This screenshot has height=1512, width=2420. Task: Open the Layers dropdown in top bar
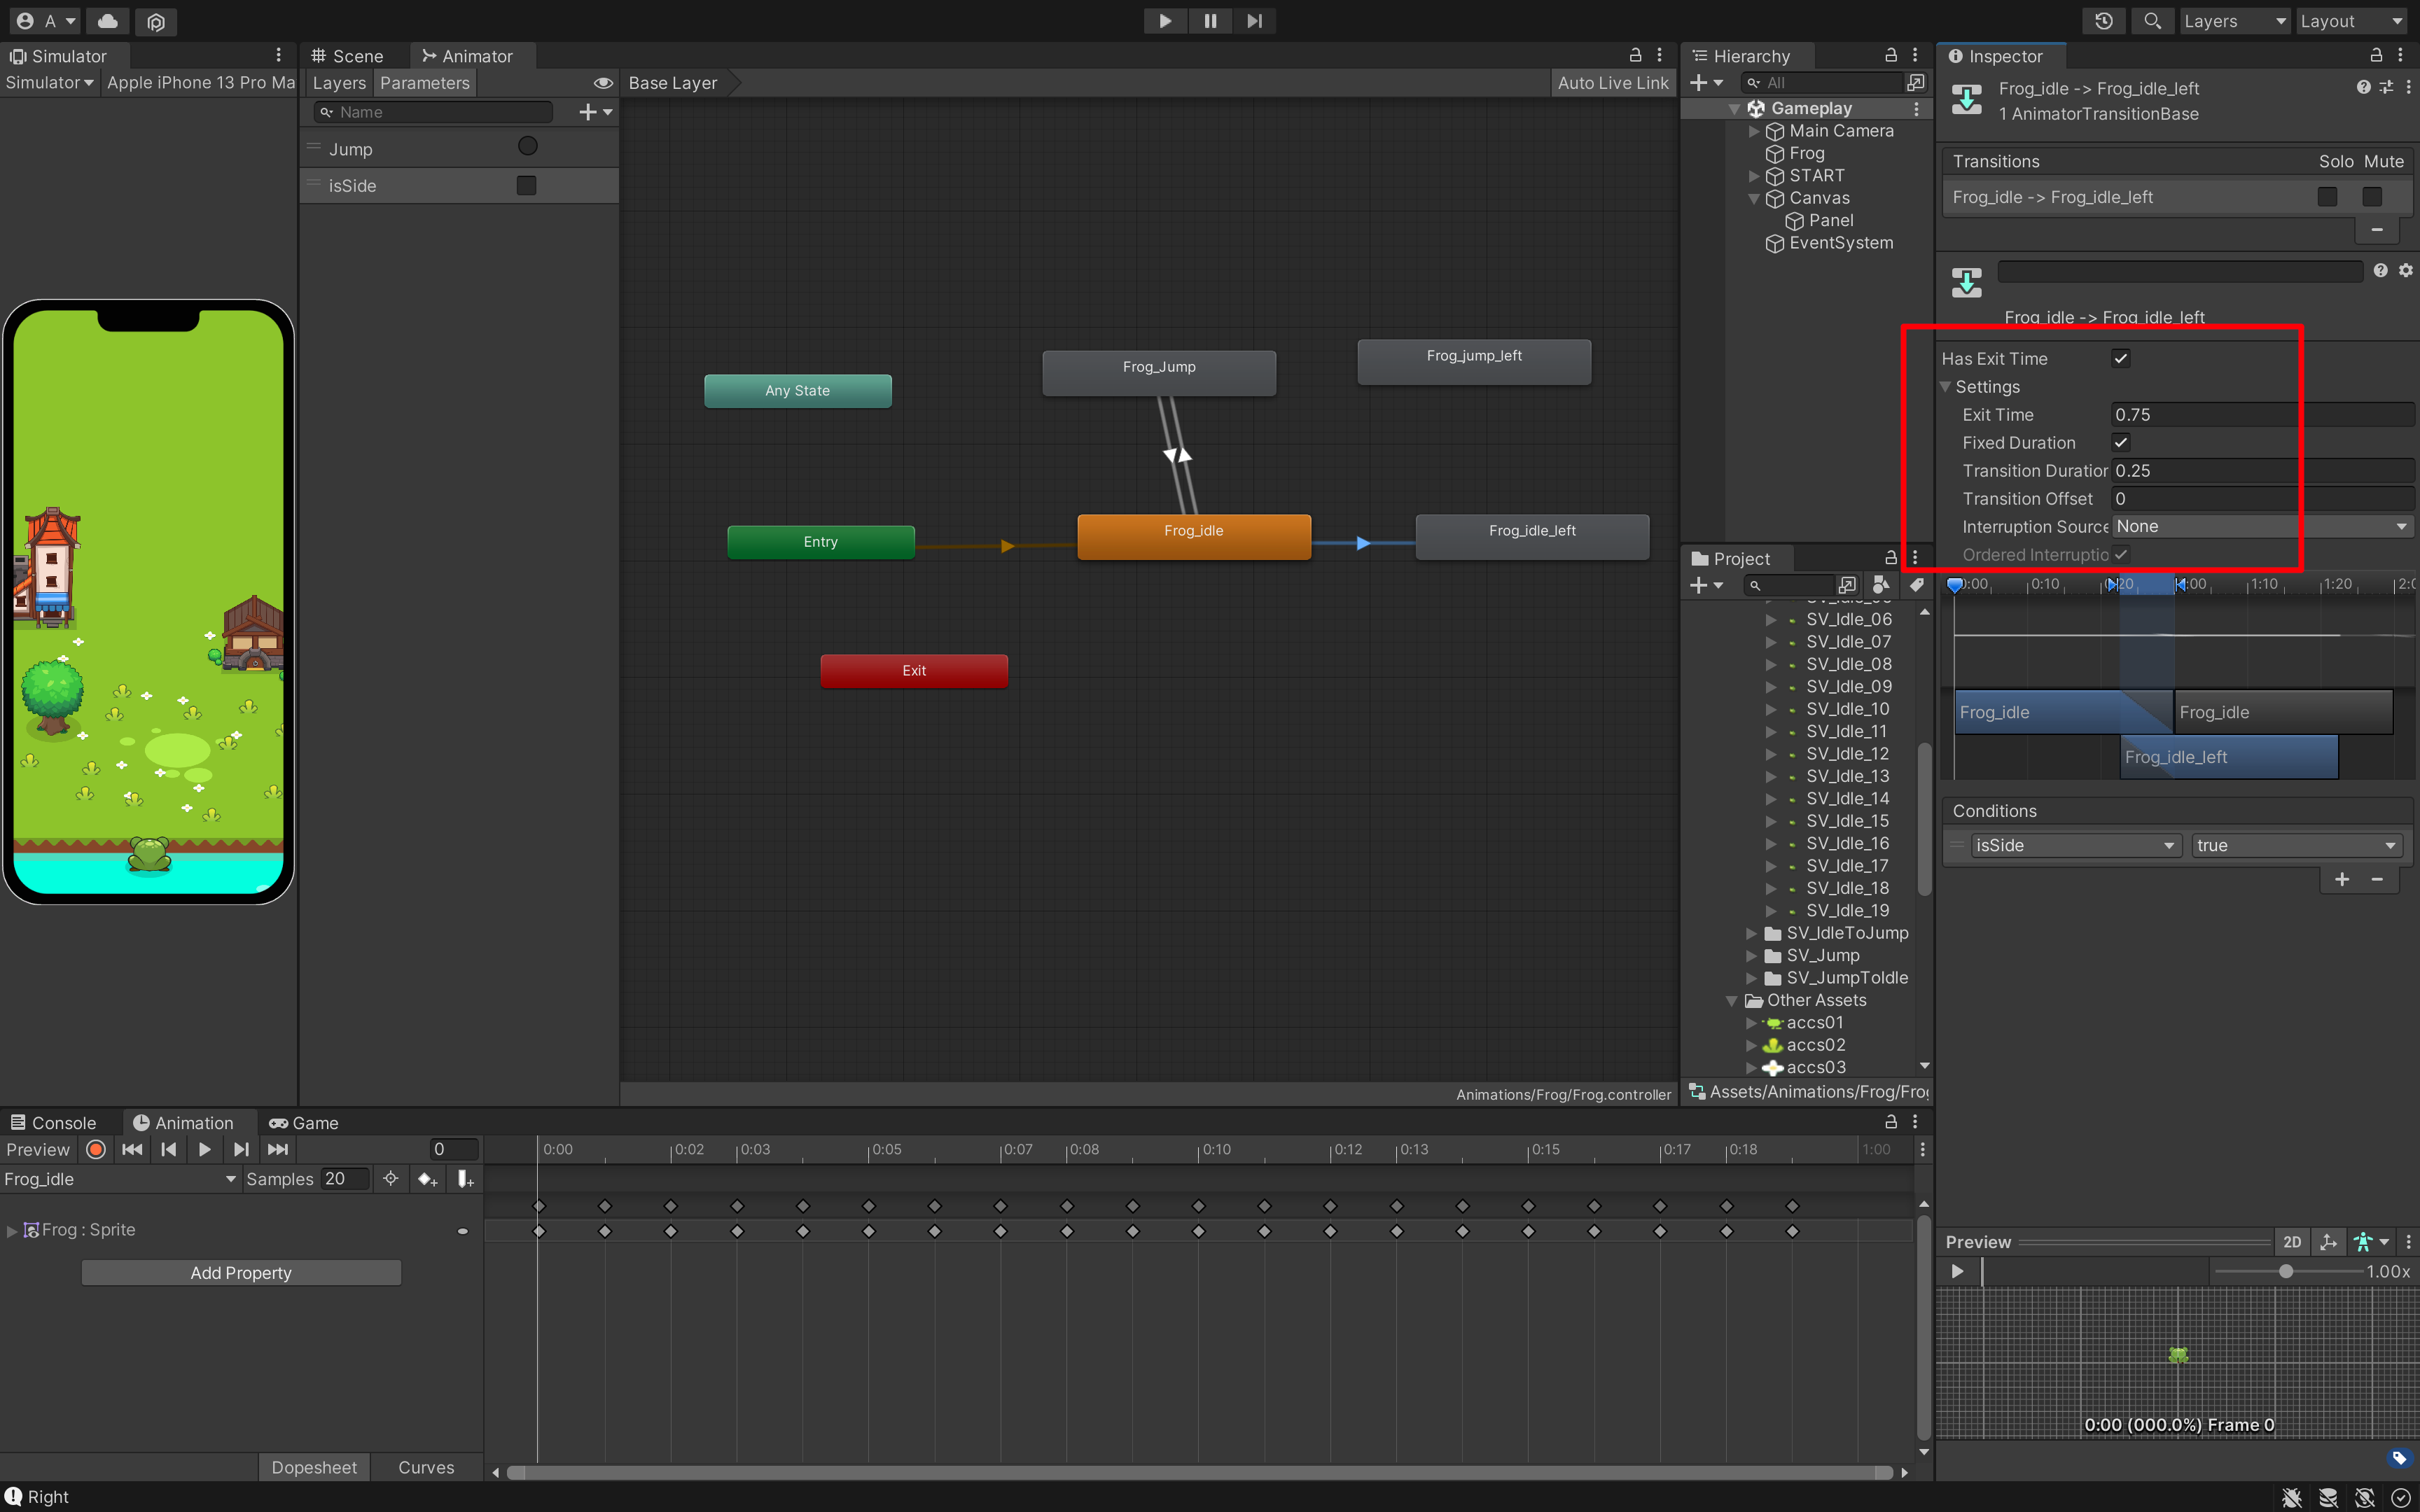pyautogui.click(x=2234, y=21)
